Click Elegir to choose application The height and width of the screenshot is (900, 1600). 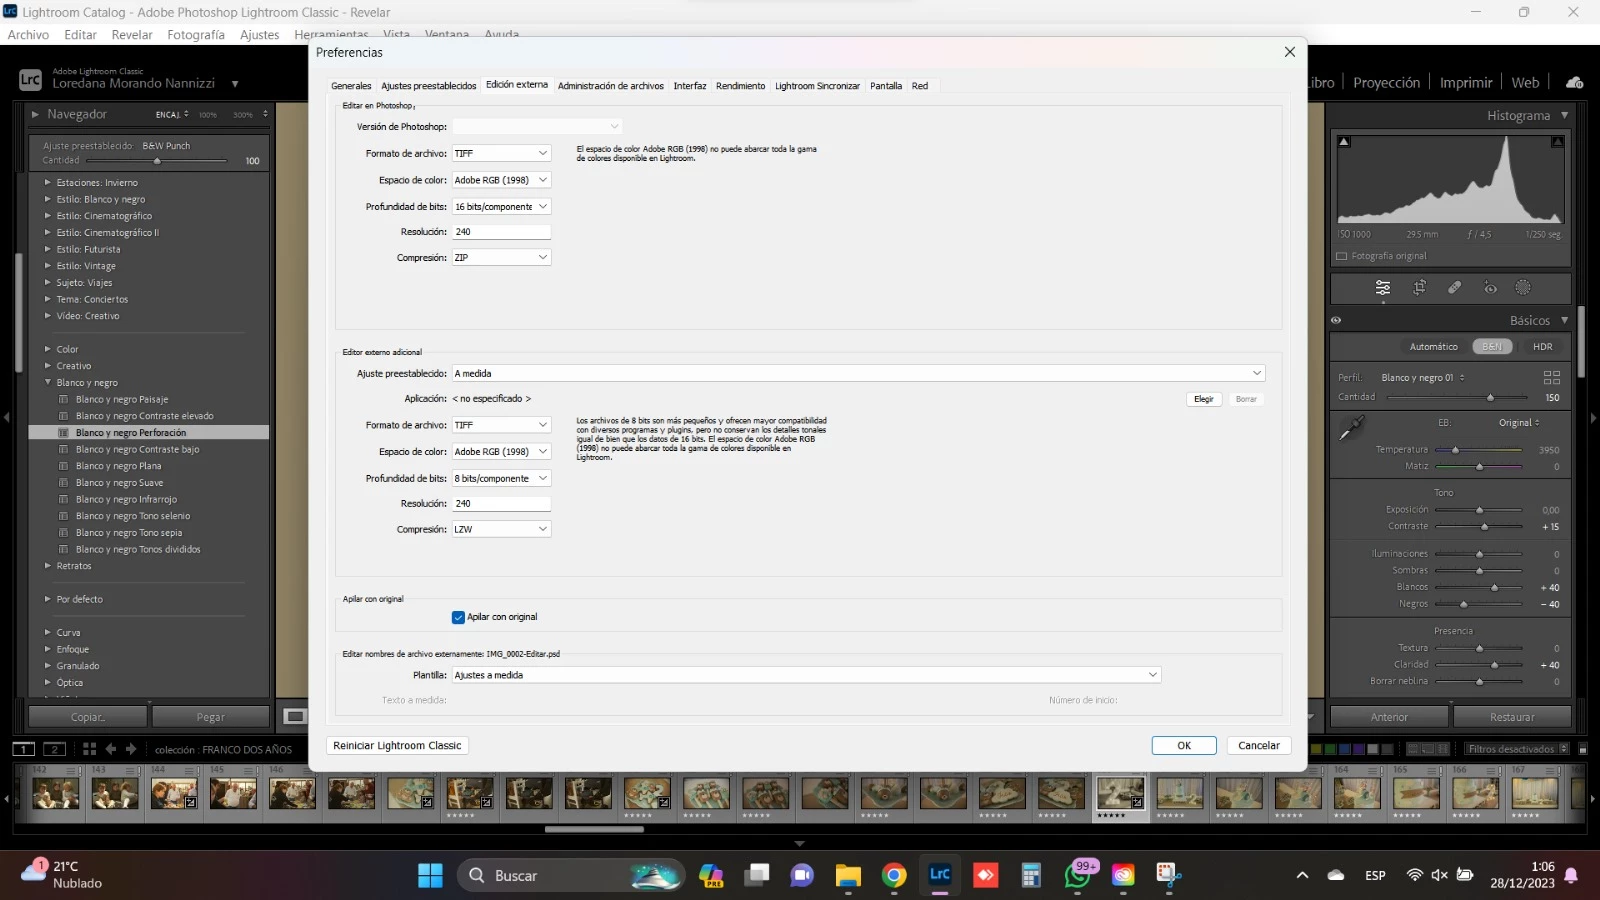pyautogui.click(x=1203, y=399)
